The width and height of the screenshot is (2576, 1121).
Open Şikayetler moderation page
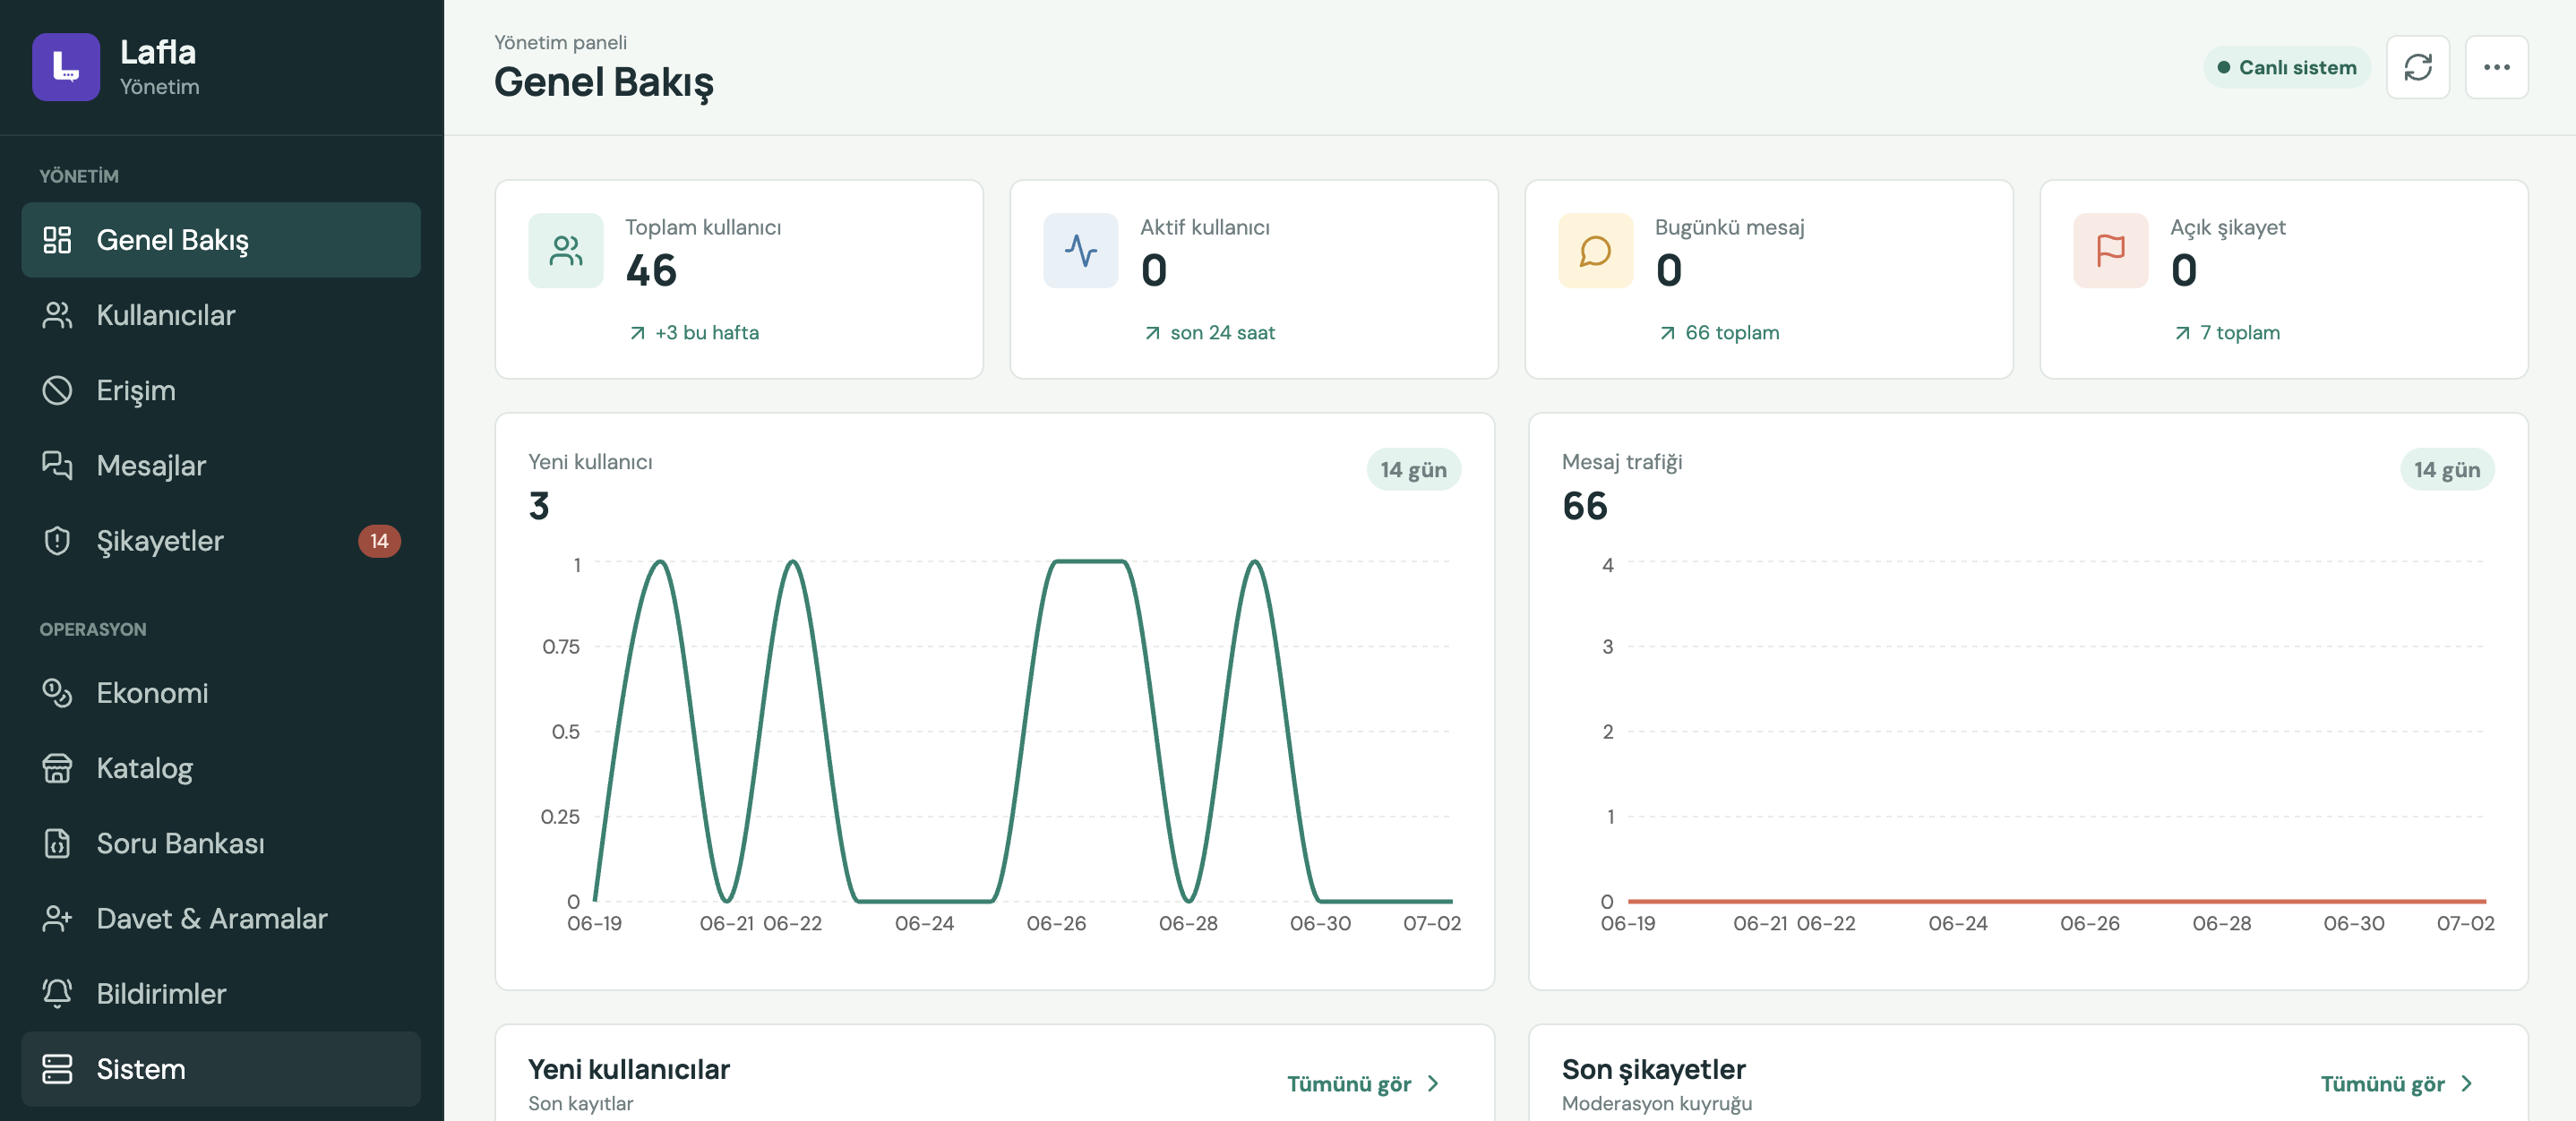221,541
